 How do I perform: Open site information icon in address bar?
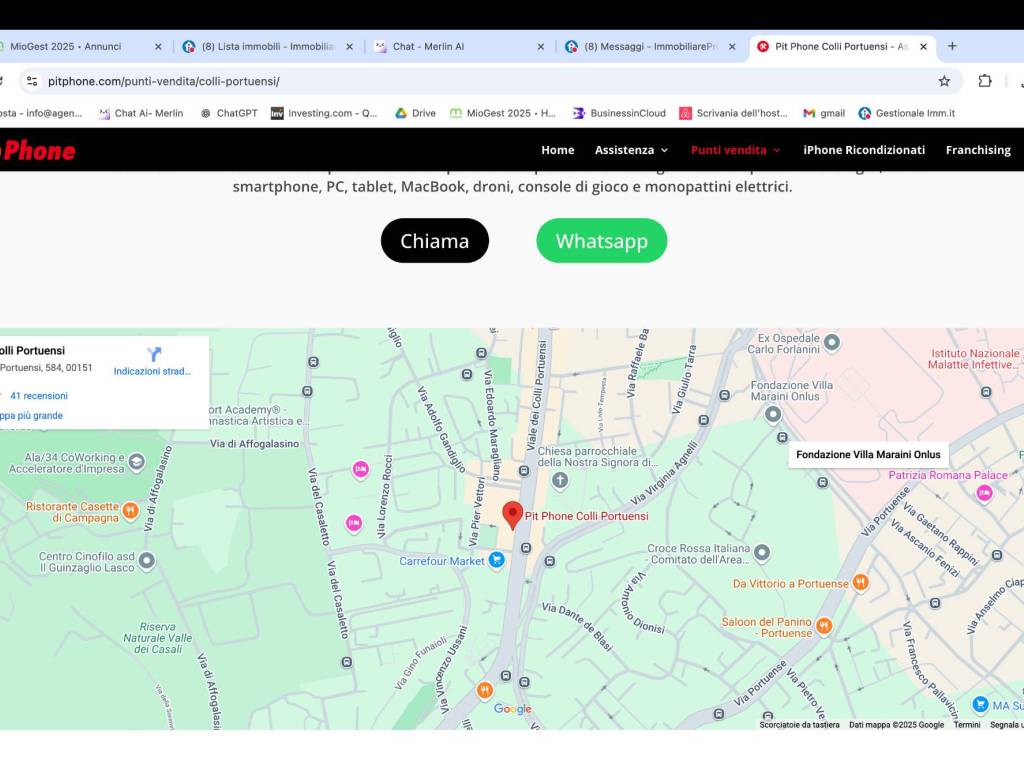pos(31,81)
